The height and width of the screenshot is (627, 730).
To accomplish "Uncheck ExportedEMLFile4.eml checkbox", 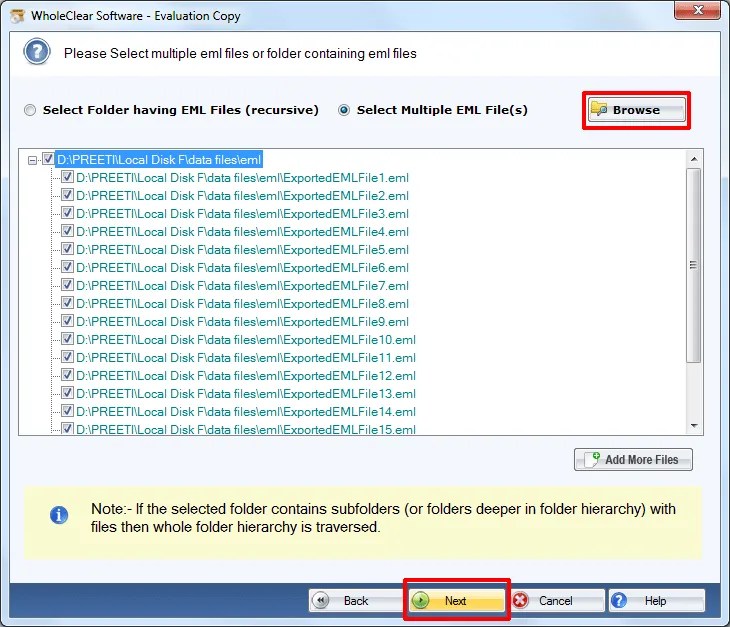I will click(x=68, y=231).
